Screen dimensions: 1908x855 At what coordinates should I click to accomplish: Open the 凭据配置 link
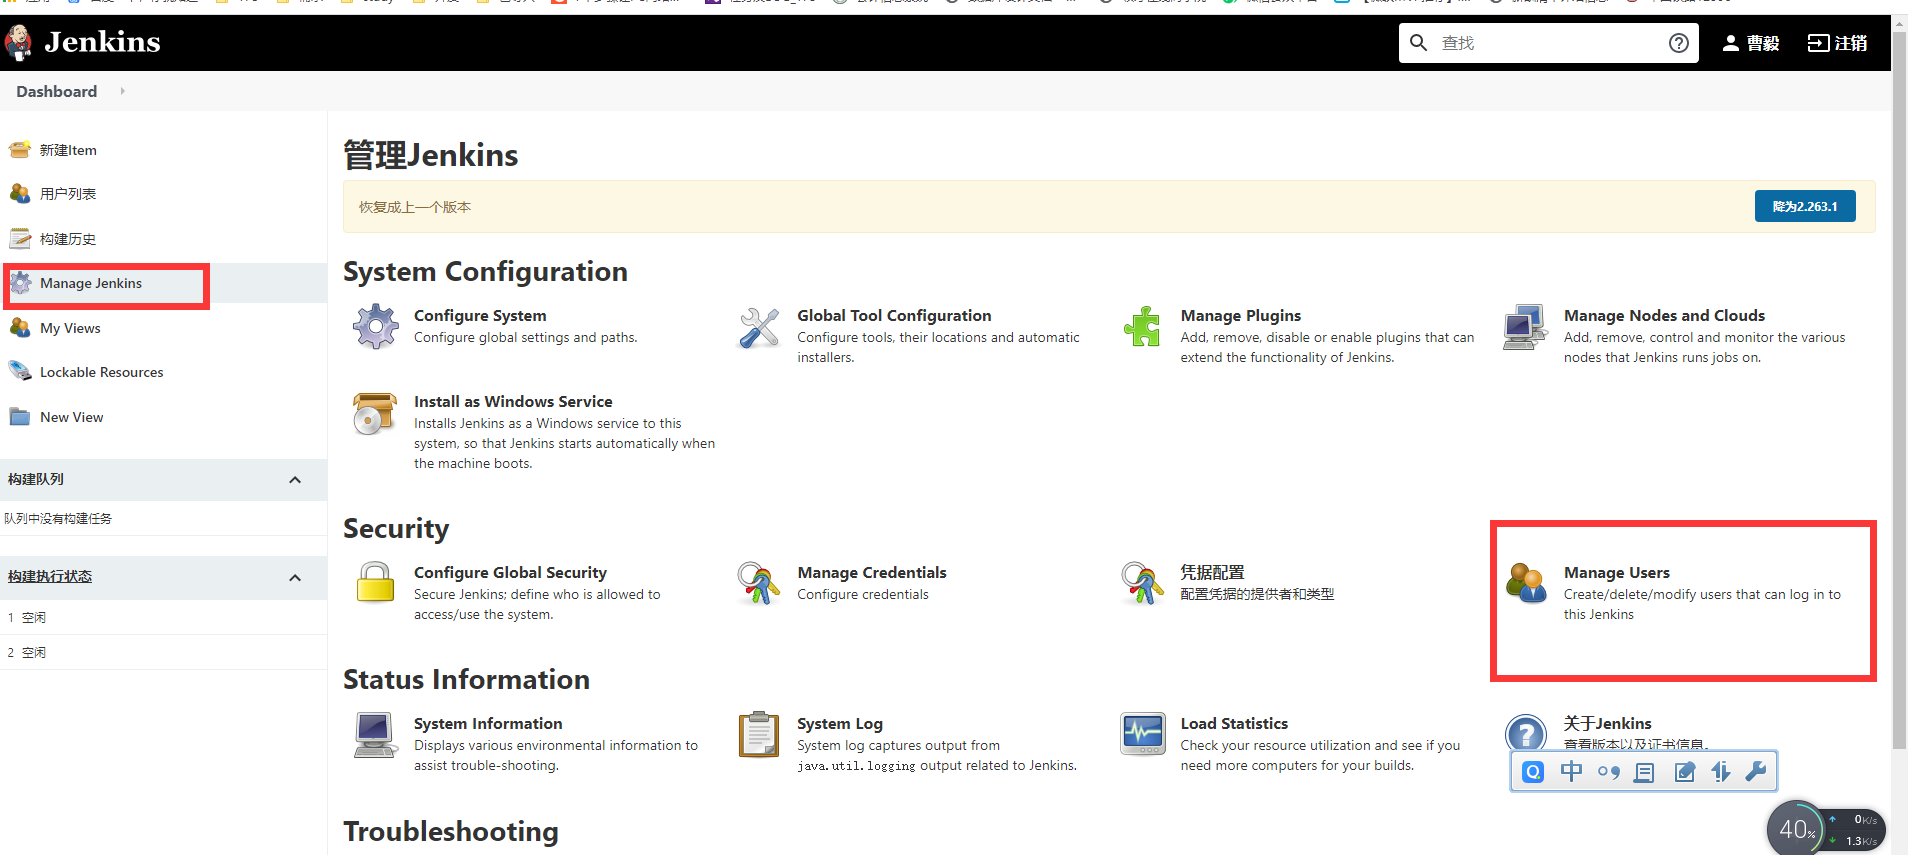(1212, 572)
